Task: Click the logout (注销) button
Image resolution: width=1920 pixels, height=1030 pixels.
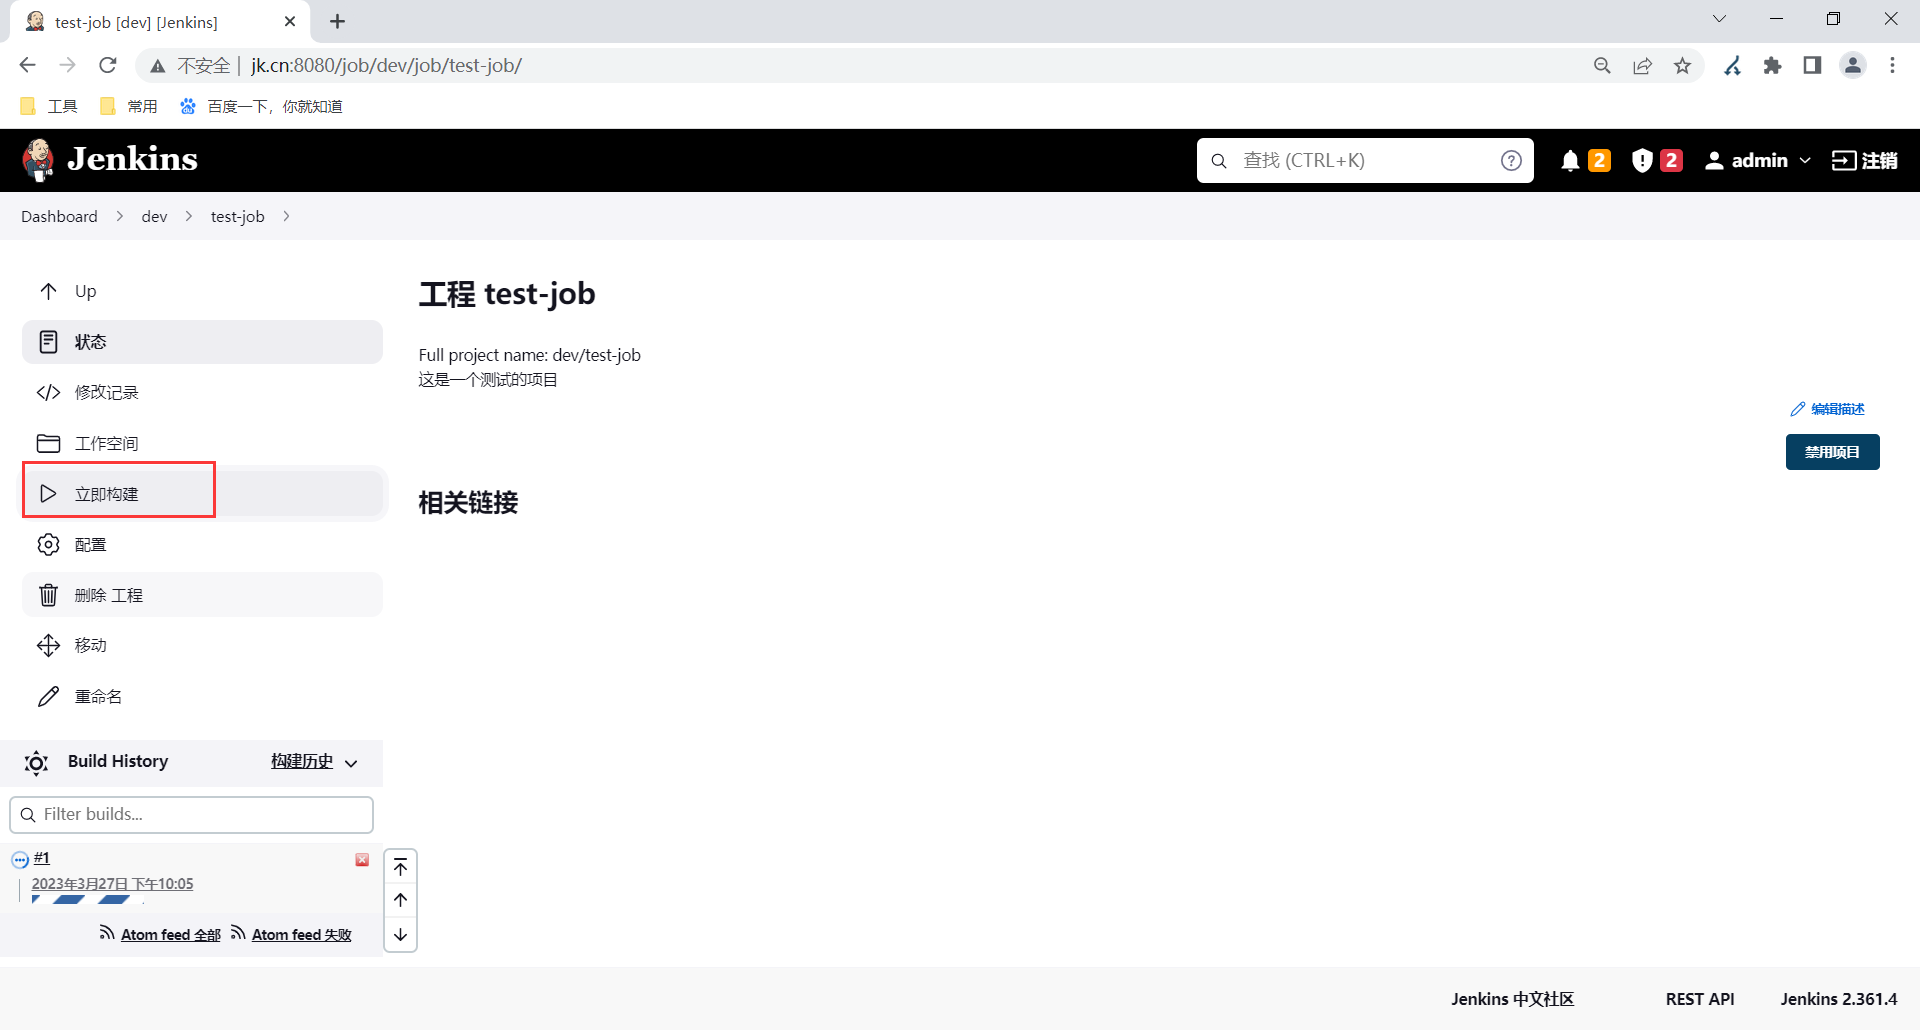Action: coord(1864,160)
